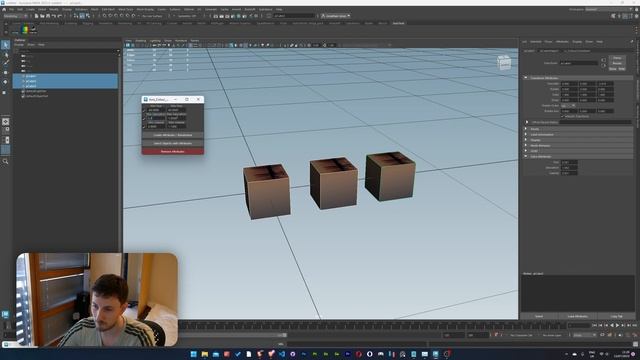640x360 pixels.
Task: Collapse the Extra Attributes section
Action: point(526,156)
